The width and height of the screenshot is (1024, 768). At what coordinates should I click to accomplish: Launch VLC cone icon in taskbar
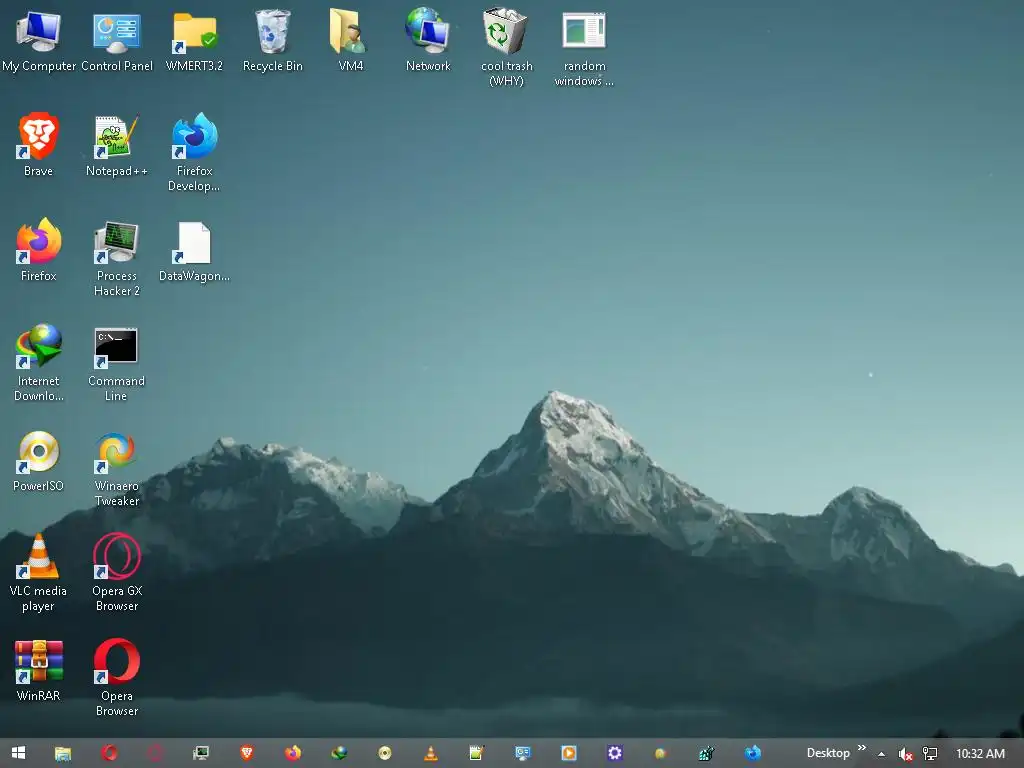point(431,753)
